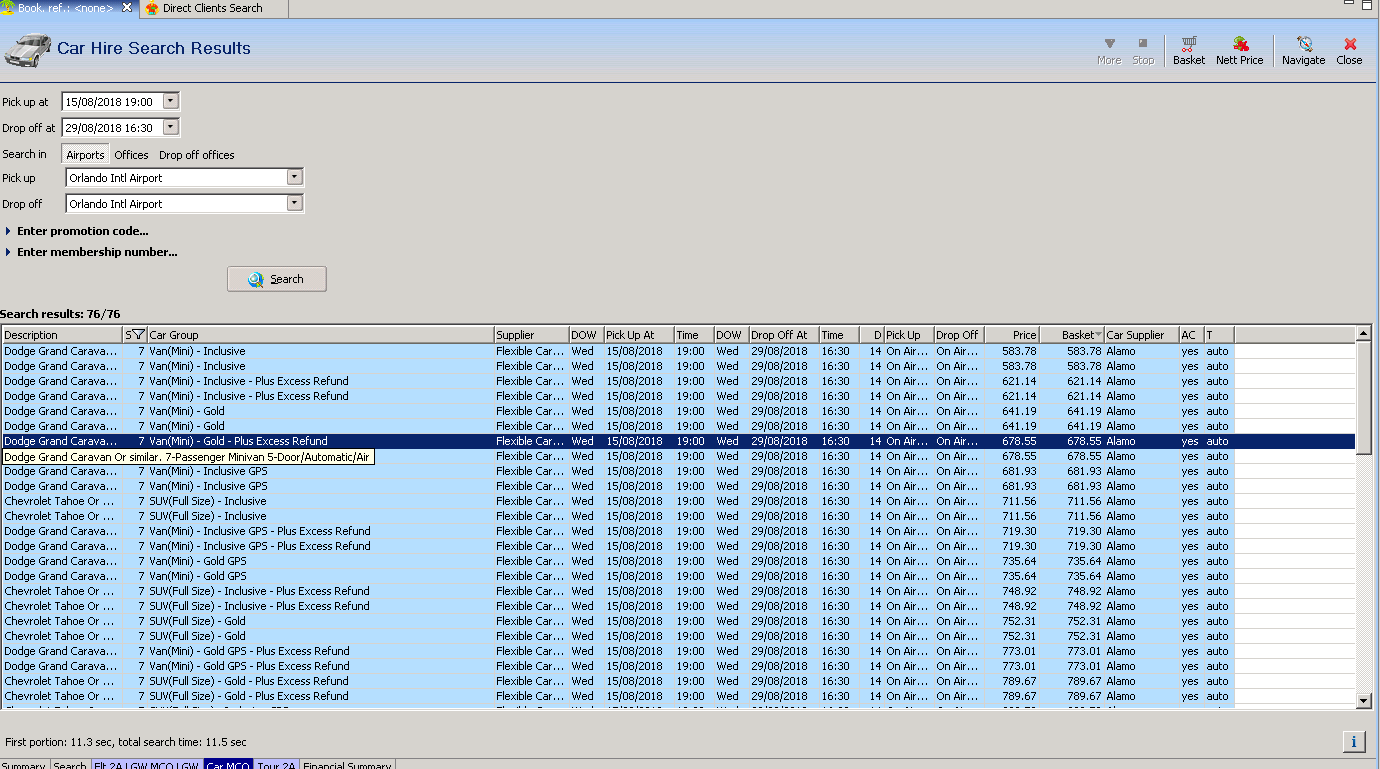Maximize the panel using top-right icon

1367,5
